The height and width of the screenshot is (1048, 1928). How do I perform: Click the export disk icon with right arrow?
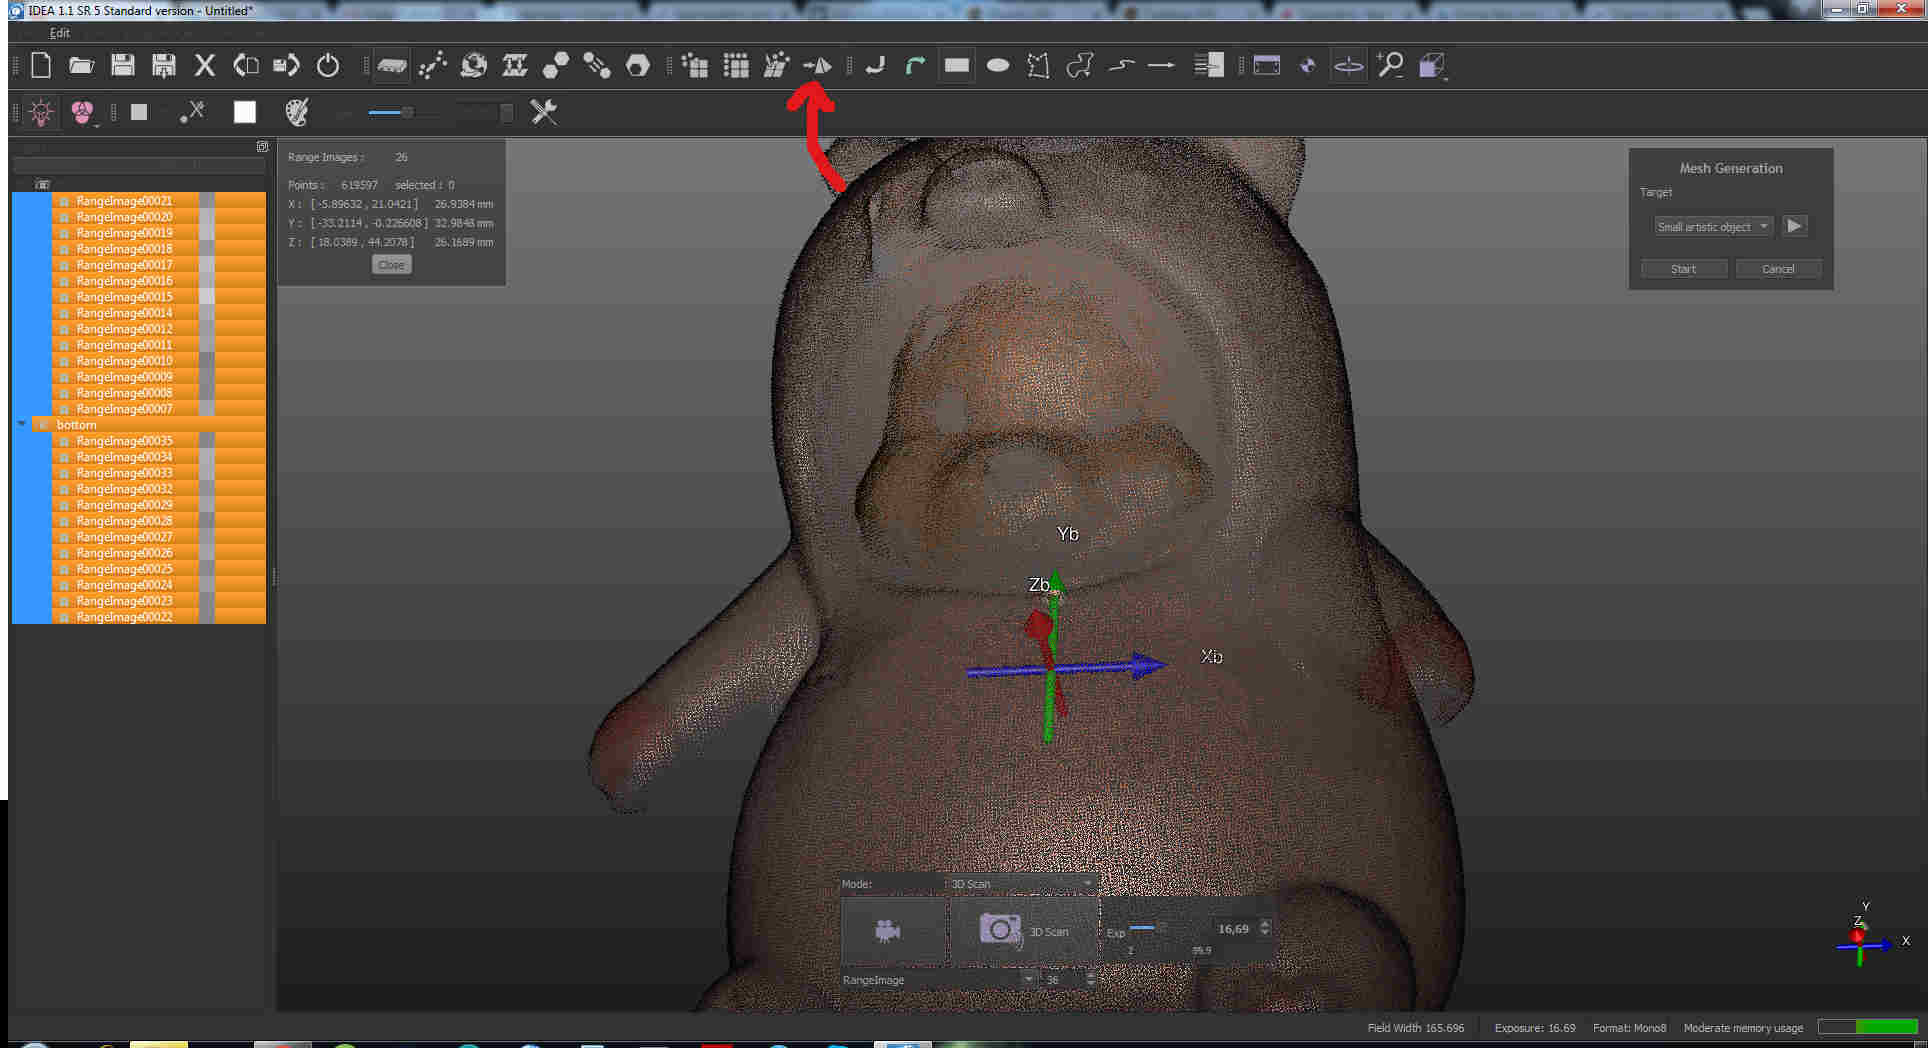pyautogui.click(x=286, y=66)
